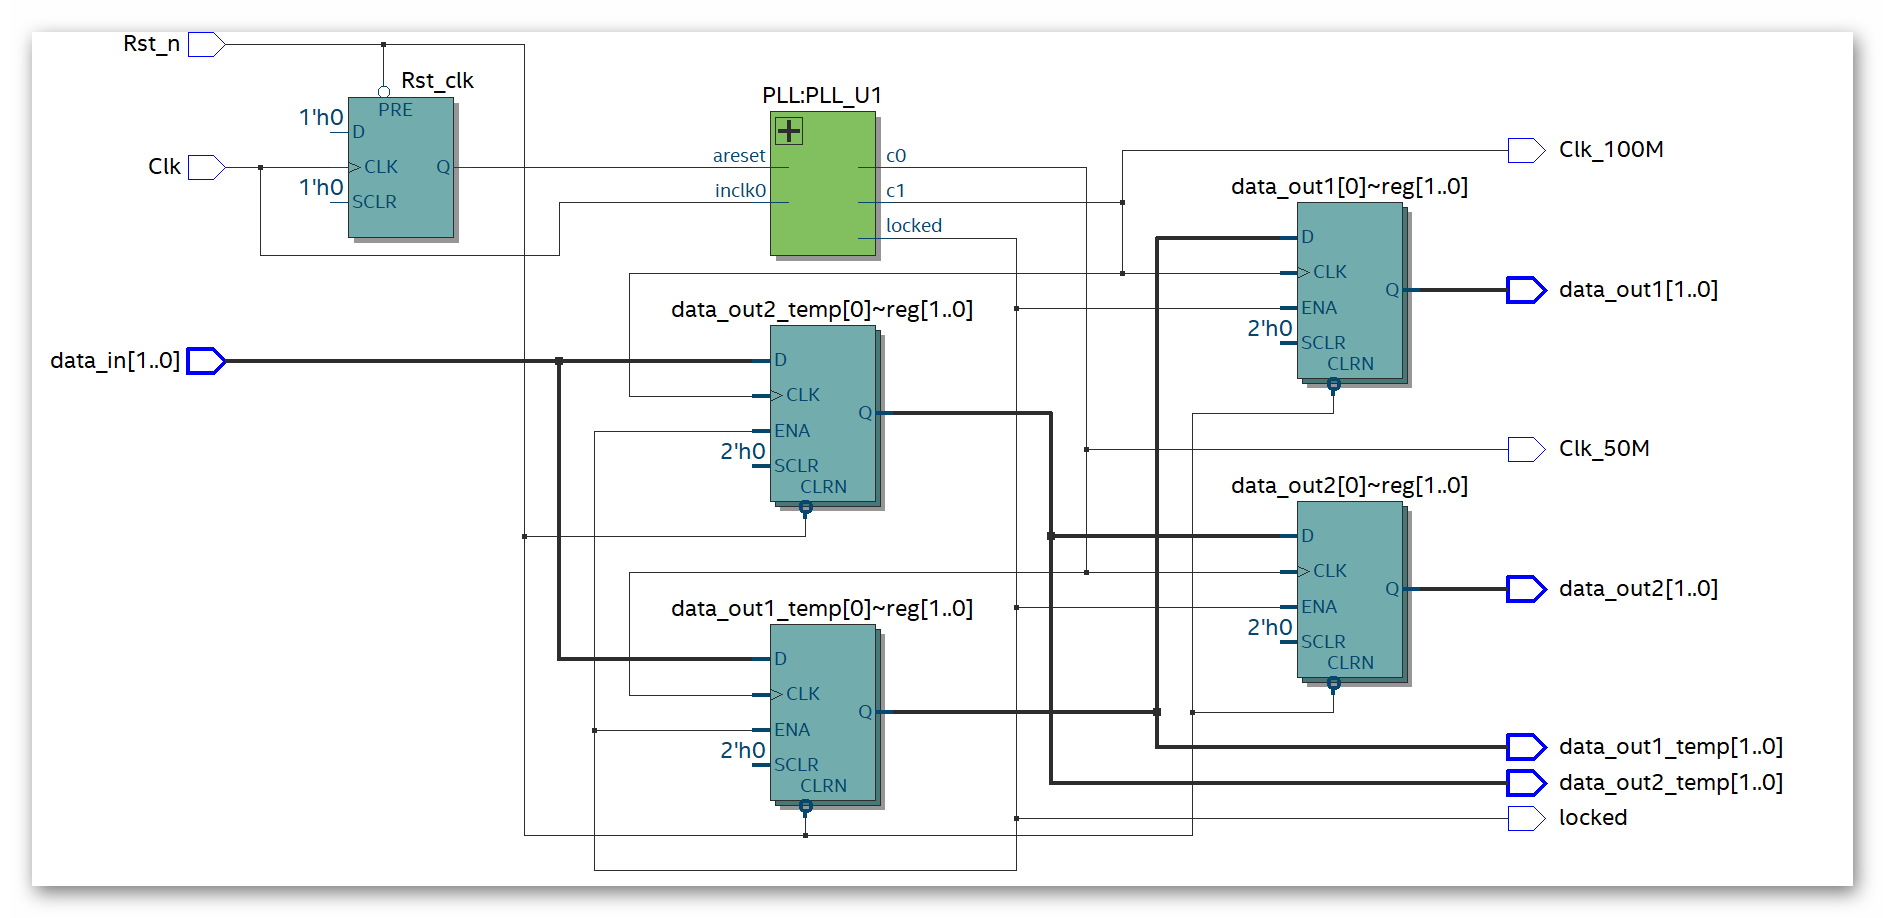Click the areset pin label on PLL

(739, 156)
